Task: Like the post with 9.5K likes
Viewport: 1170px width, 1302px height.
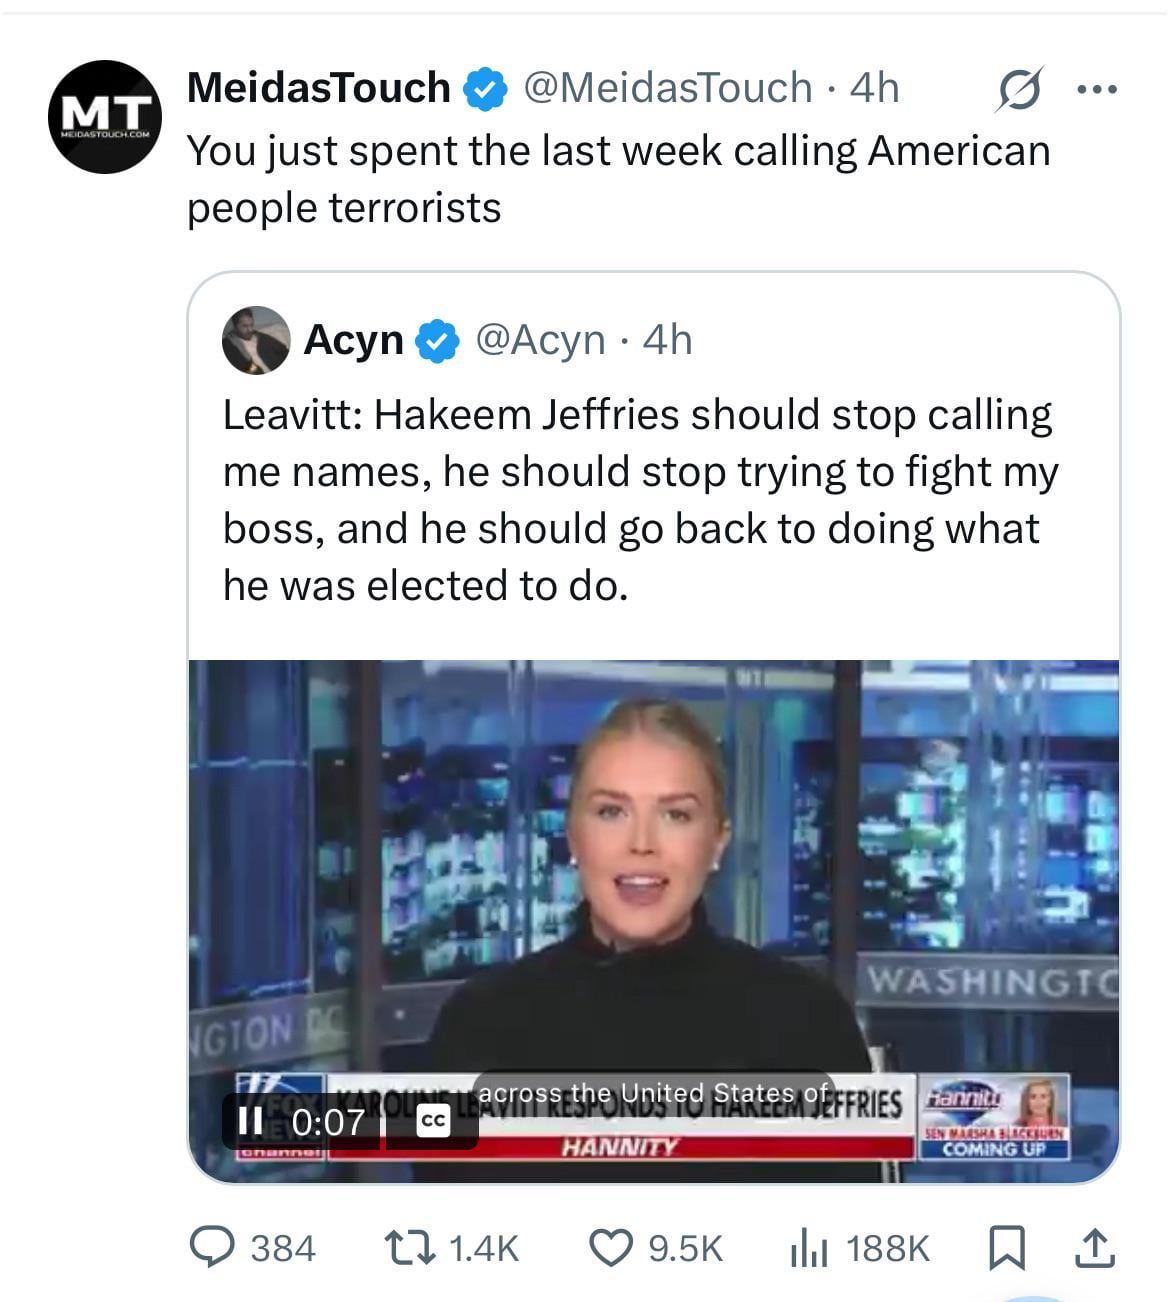Action: (610, 1248)
